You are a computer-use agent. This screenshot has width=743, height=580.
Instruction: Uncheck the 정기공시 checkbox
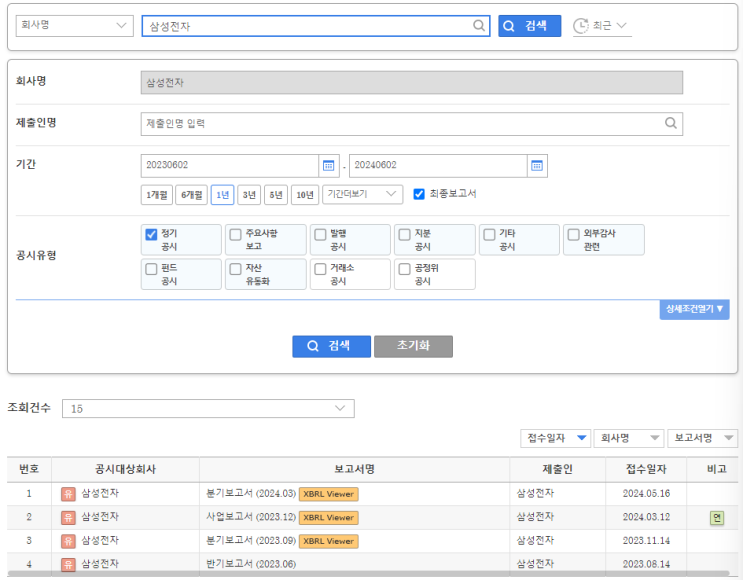coord(152,235)
